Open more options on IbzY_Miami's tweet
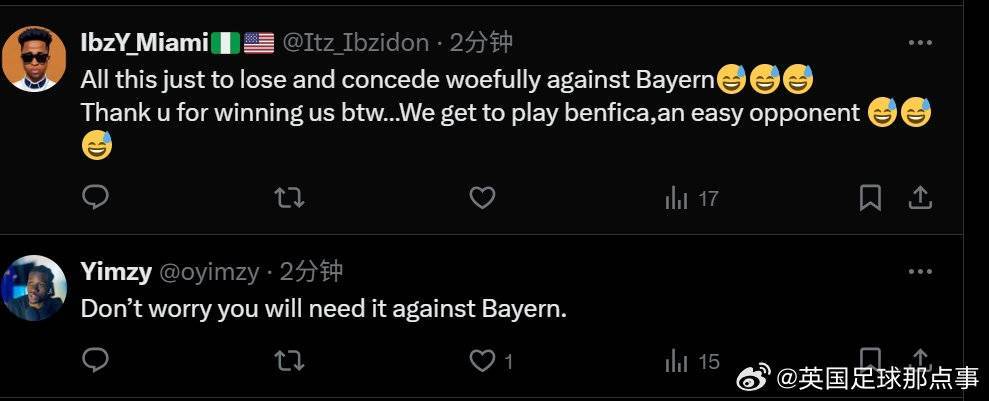989x401 pixels. pyautogui.click(x=920, y=43)
